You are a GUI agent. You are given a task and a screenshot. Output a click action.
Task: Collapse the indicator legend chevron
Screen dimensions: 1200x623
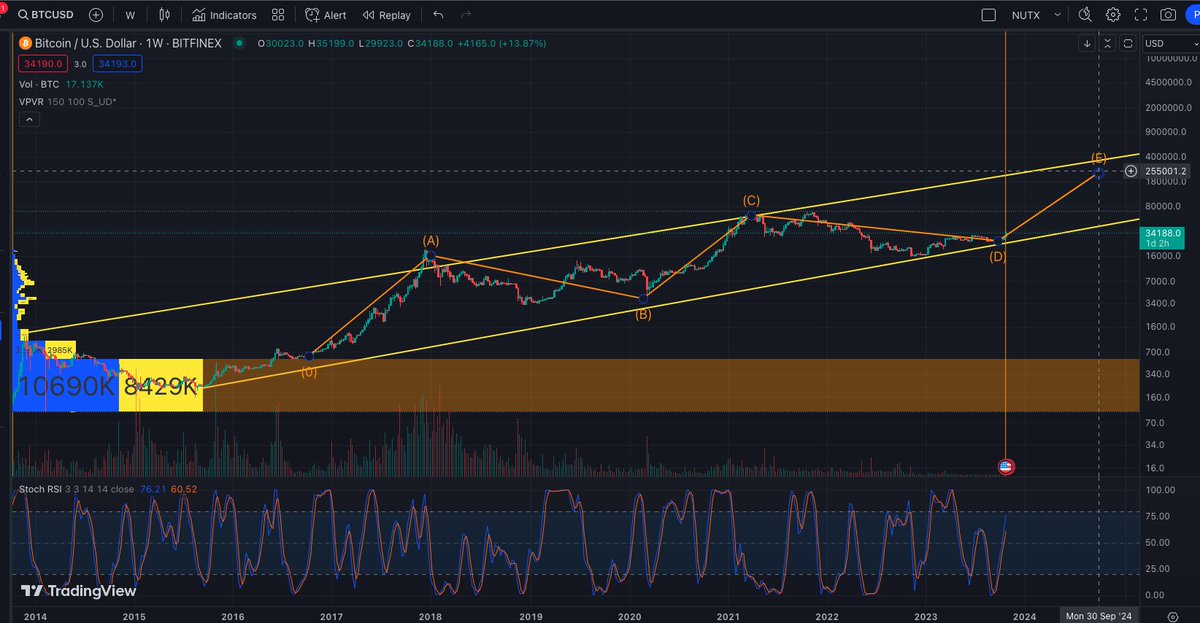[29, 120]
